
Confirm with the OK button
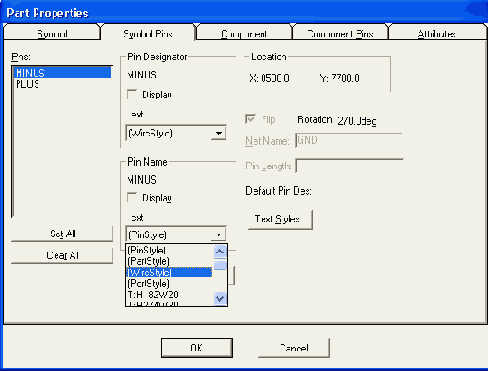pos(197,348)
